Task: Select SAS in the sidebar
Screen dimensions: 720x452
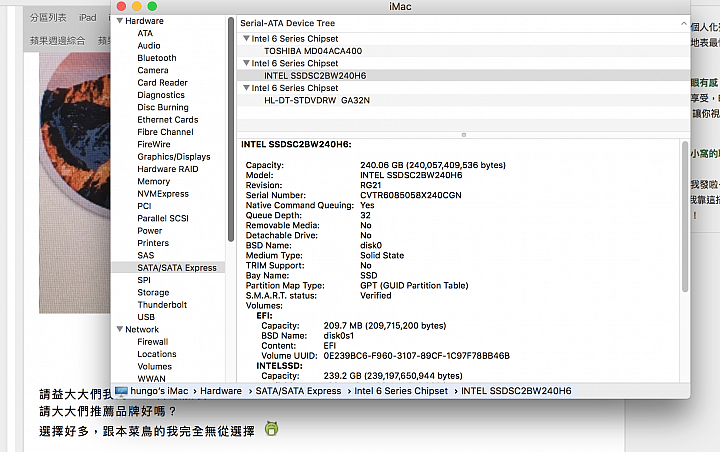Action: (x=146, y=255)
